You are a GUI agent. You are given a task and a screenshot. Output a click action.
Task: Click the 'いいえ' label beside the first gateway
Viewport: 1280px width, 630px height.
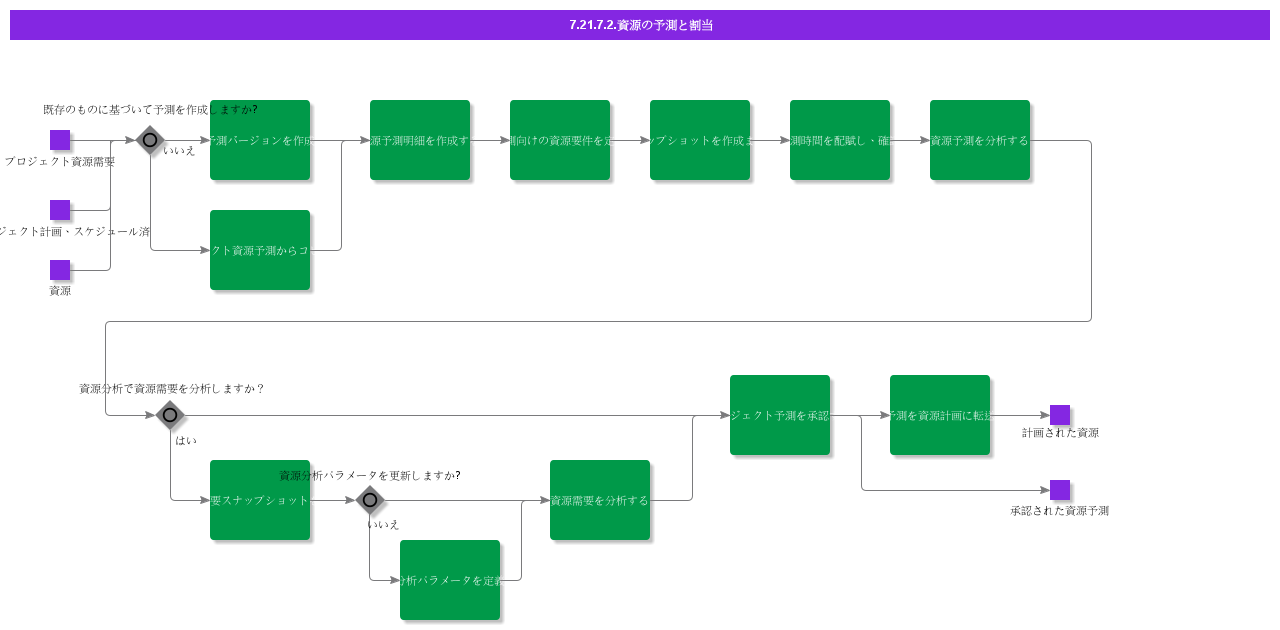click(x=180, y=151)
